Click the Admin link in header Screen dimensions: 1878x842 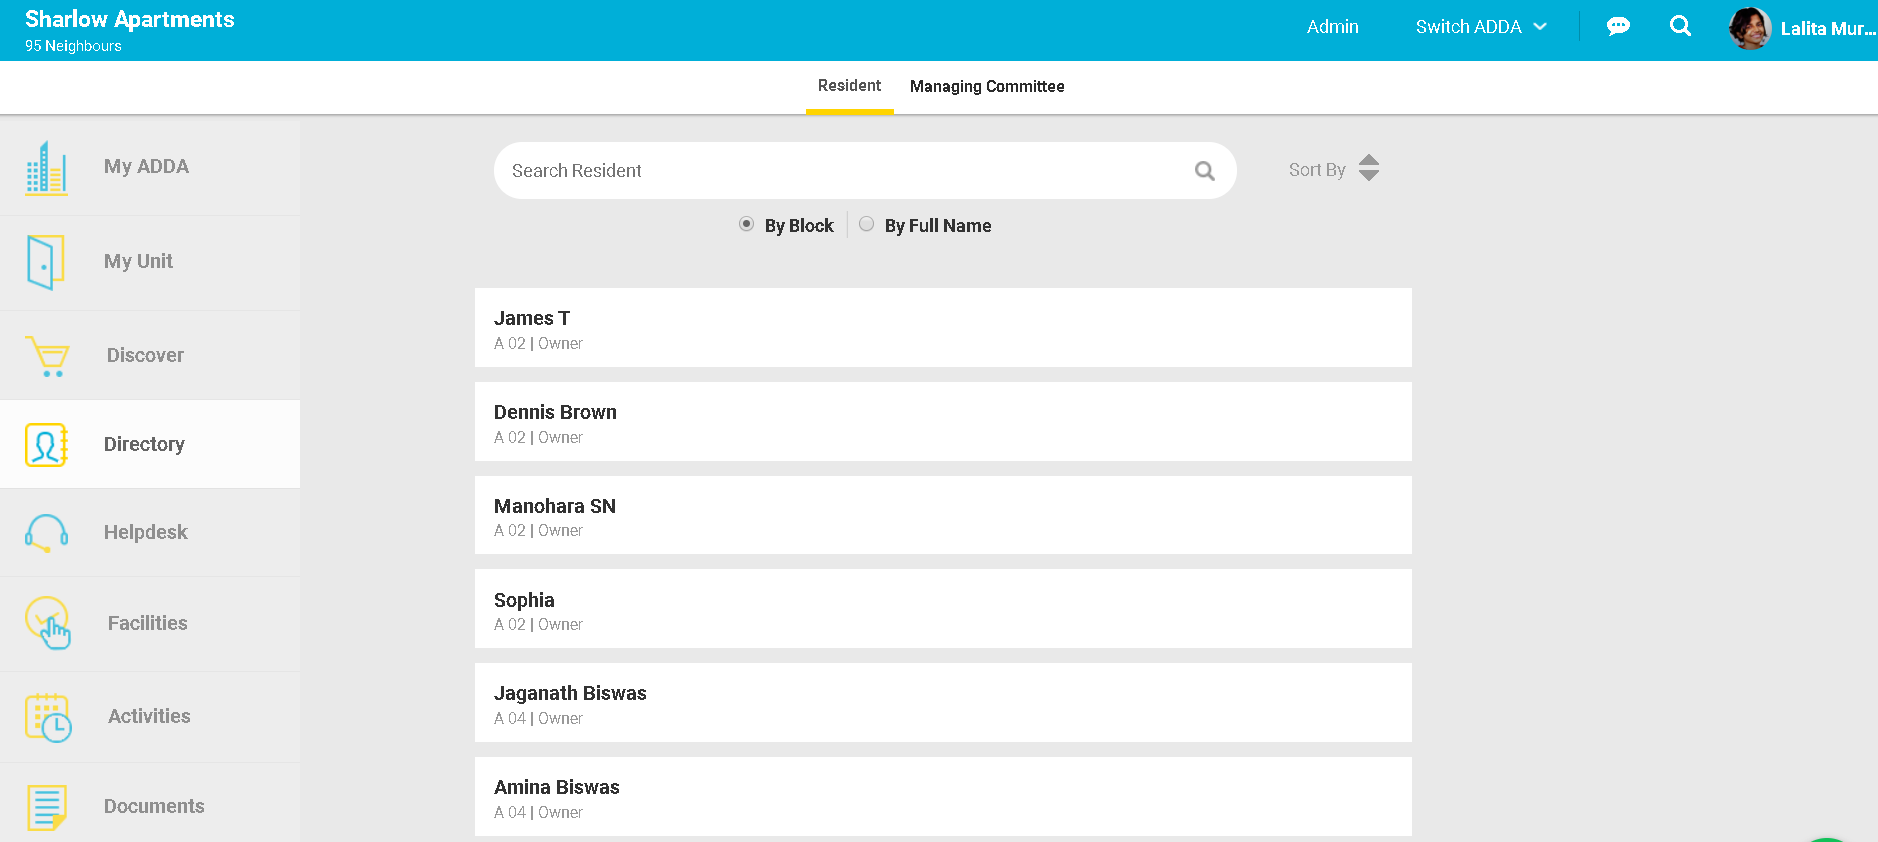click(1332, 27)
